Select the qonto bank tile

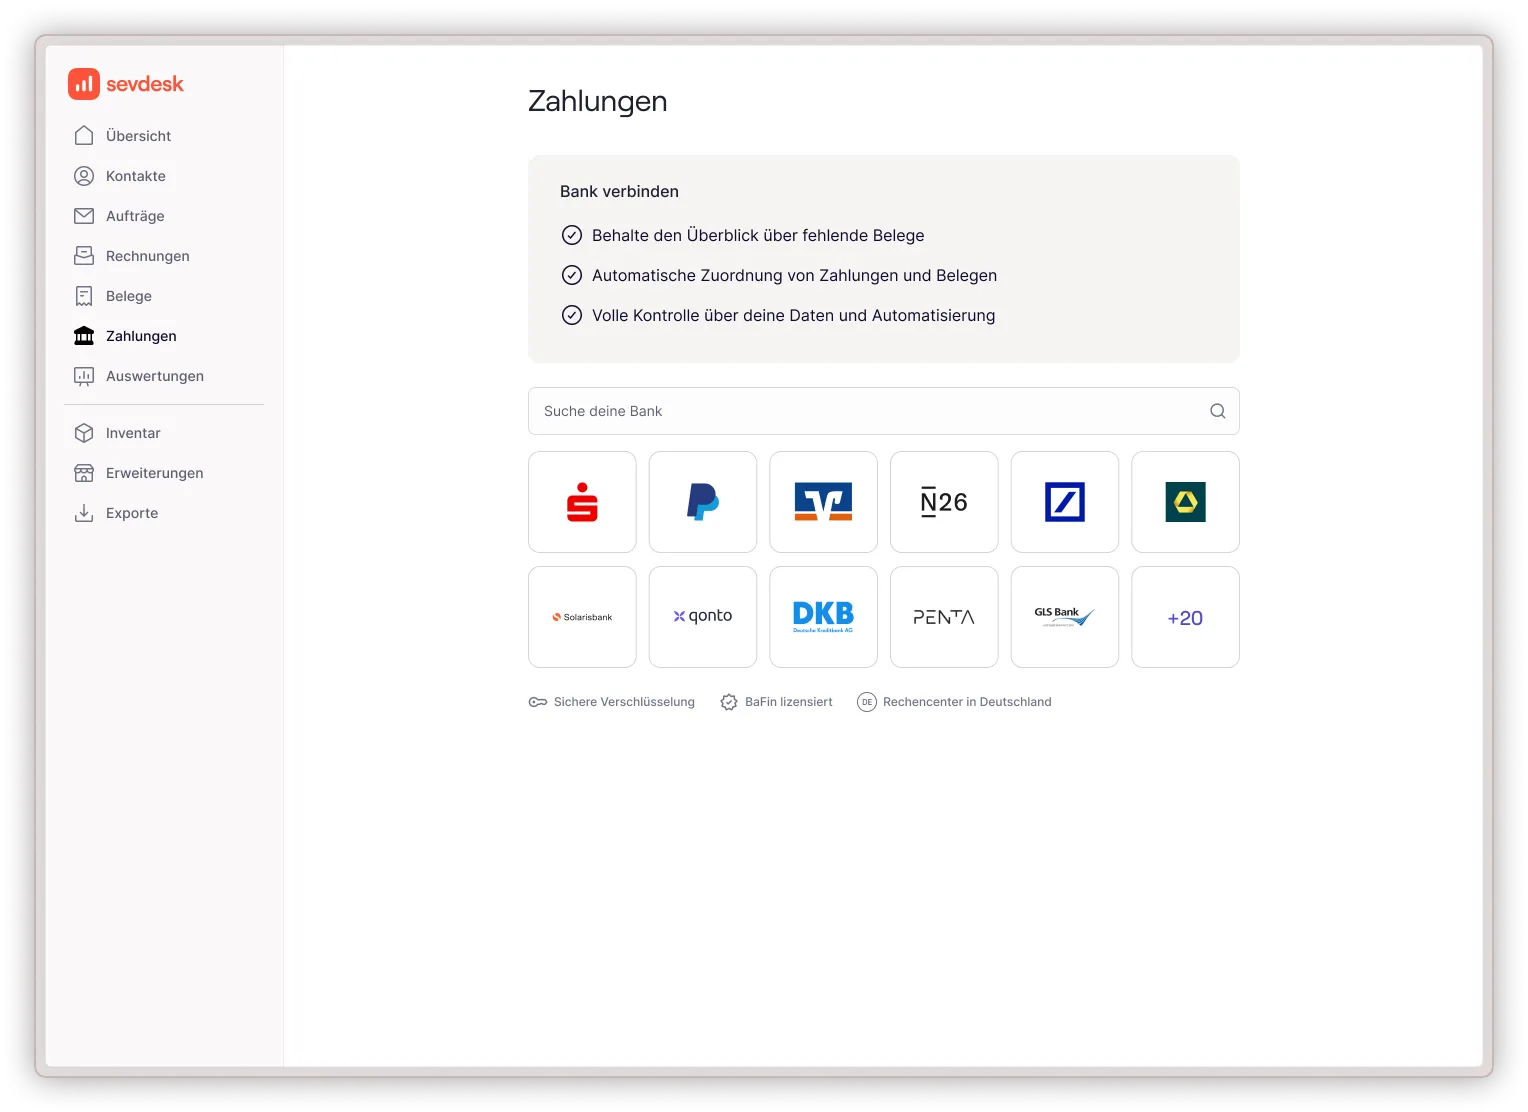pyautogui.click(x=703, y=617)
